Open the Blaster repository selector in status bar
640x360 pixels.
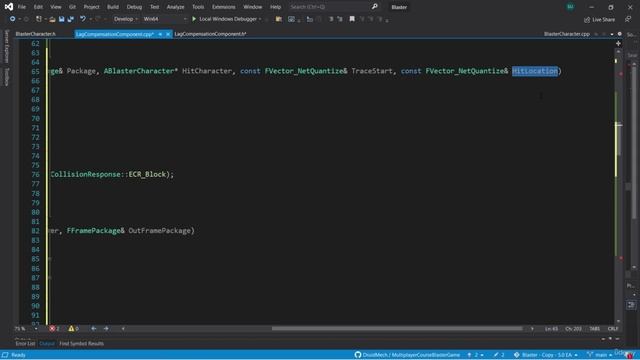[547, 355]
